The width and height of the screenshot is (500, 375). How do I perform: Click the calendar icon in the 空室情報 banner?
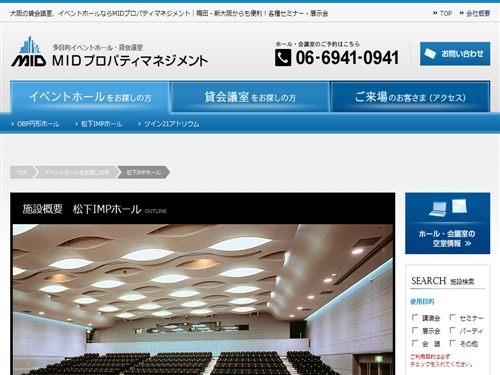[x=459, y=206]
